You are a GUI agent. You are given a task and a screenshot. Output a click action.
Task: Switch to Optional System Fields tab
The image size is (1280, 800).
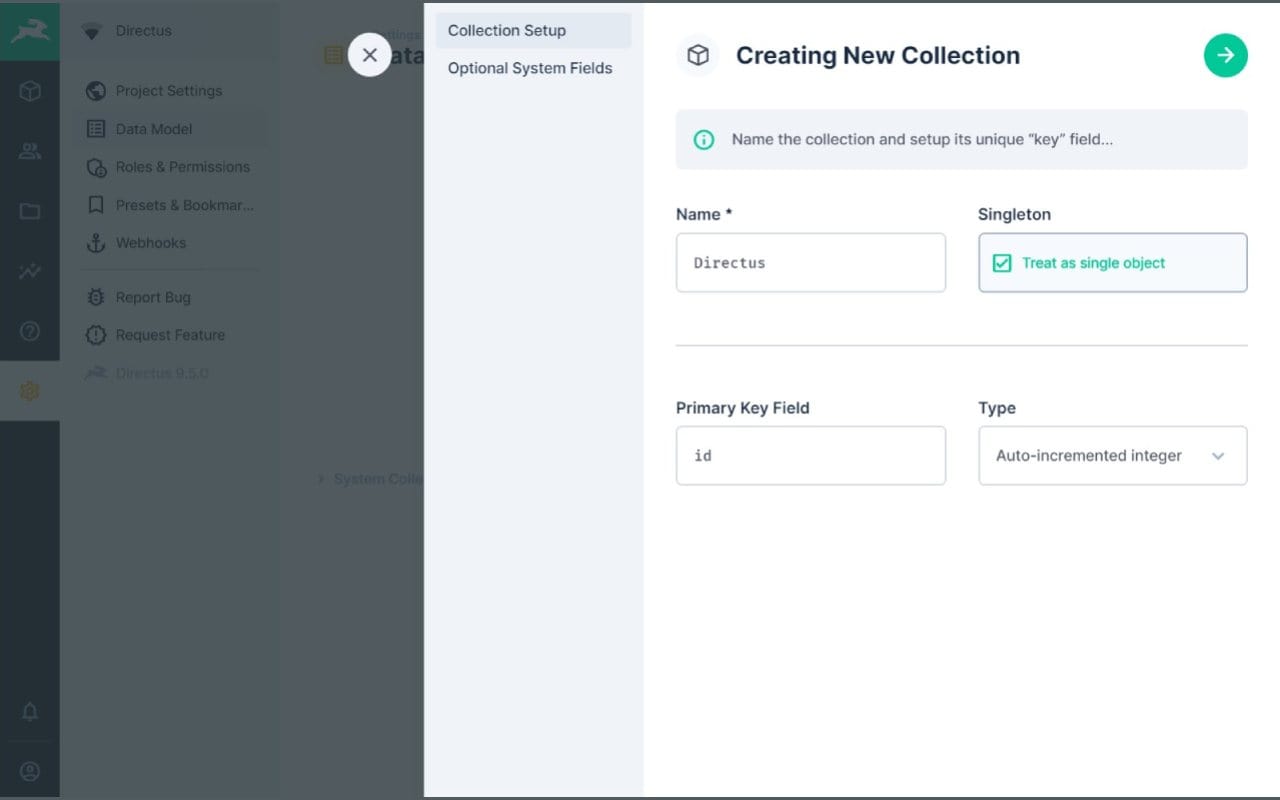pos(534,68)
